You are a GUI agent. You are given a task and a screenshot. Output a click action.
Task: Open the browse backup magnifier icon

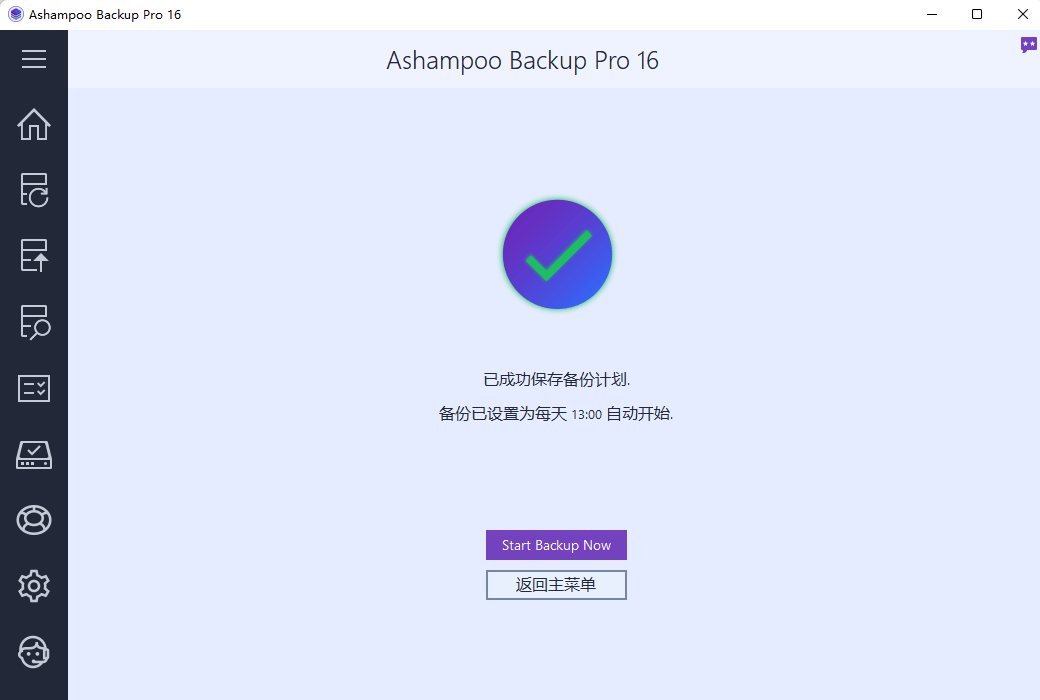[x=34, y=322]
